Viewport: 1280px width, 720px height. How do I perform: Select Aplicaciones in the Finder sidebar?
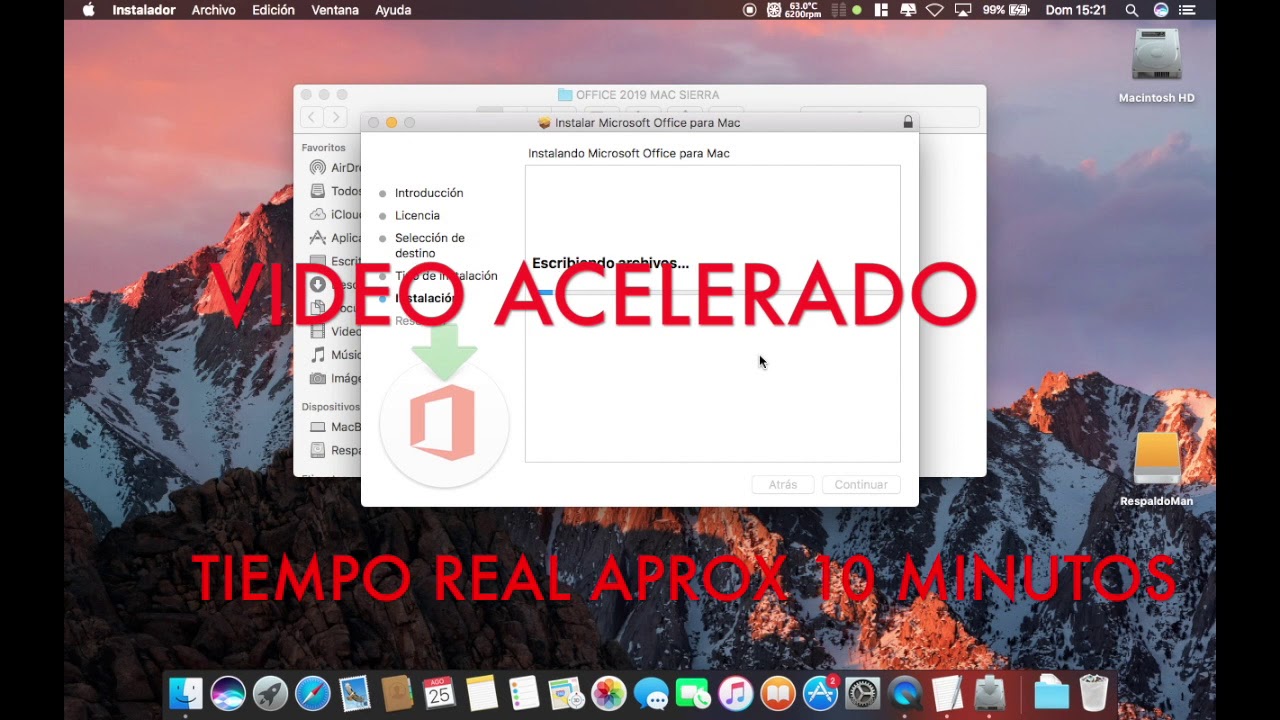[x=334, y=238]
